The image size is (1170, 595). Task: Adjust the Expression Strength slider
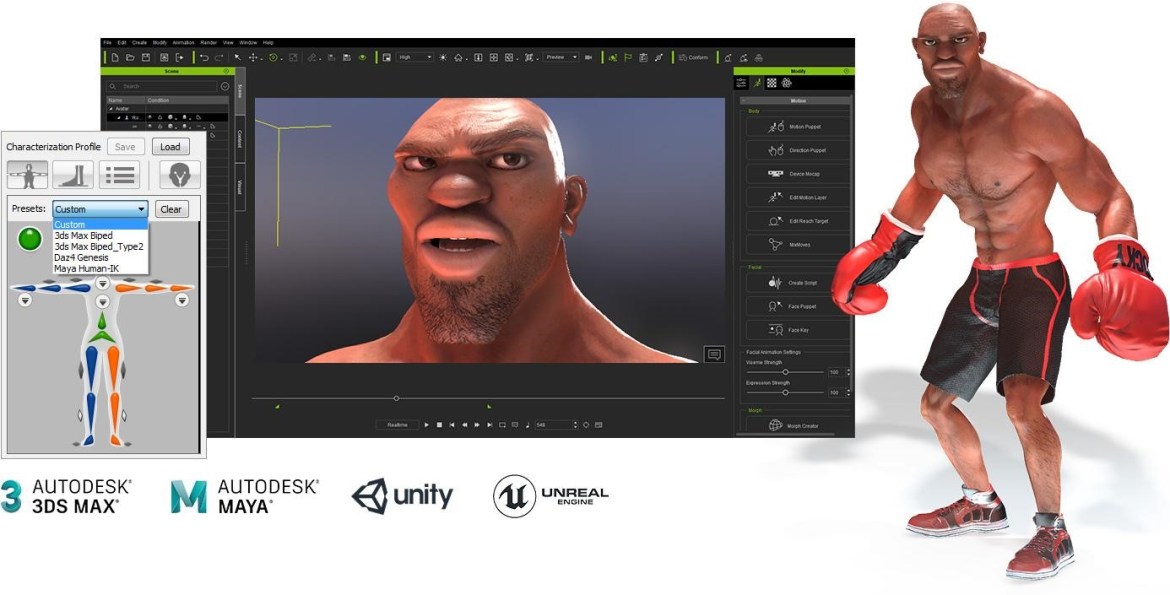coord(785,392)
